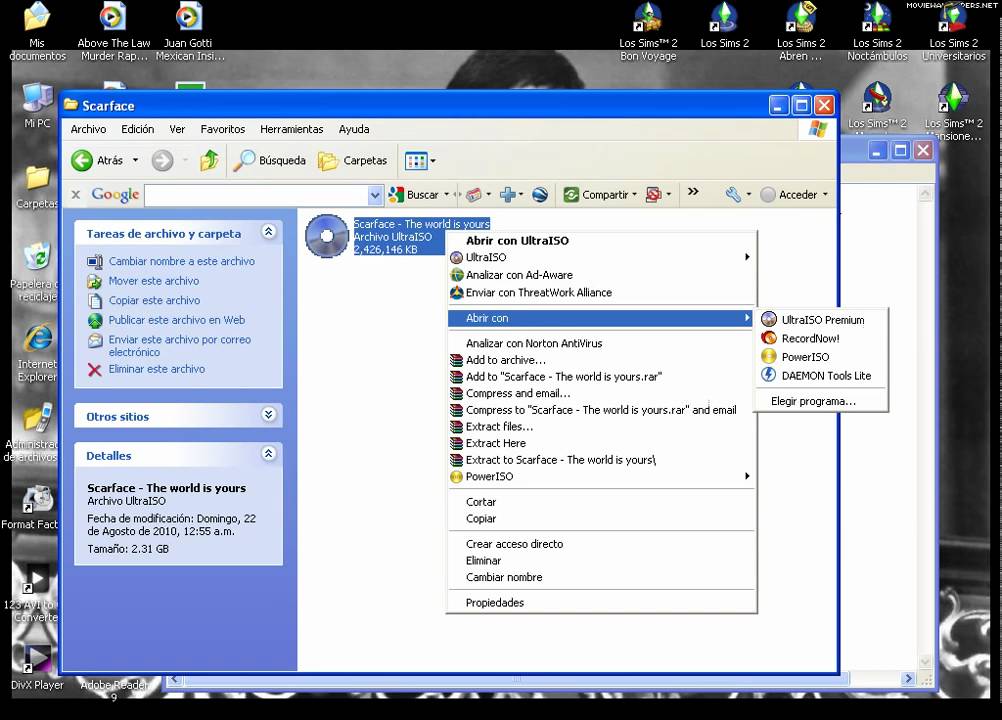Click Publicar este archivo en Web
This screenshot has width=1002, height=720.
click(176, 320)
